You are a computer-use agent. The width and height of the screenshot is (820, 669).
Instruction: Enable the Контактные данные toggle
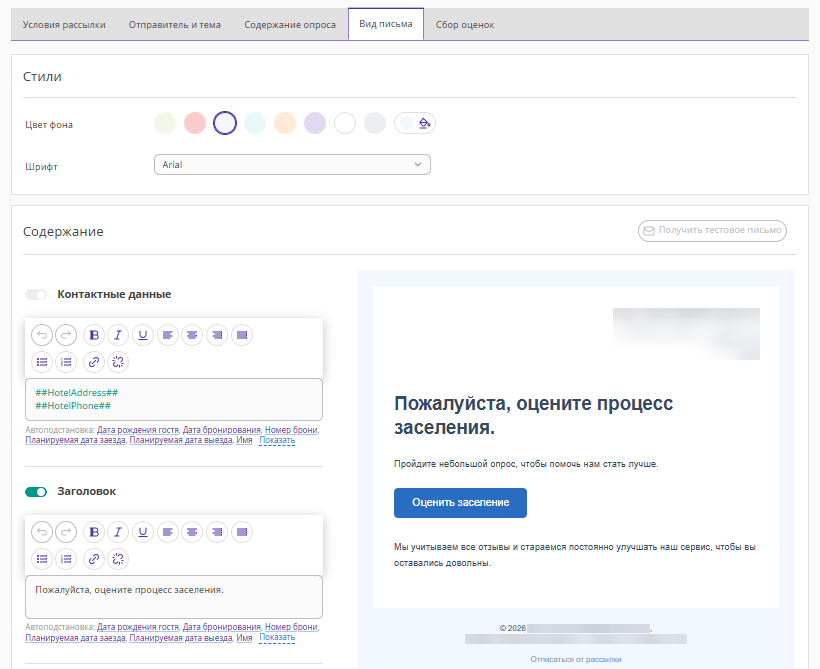click(x=36, y=295)
